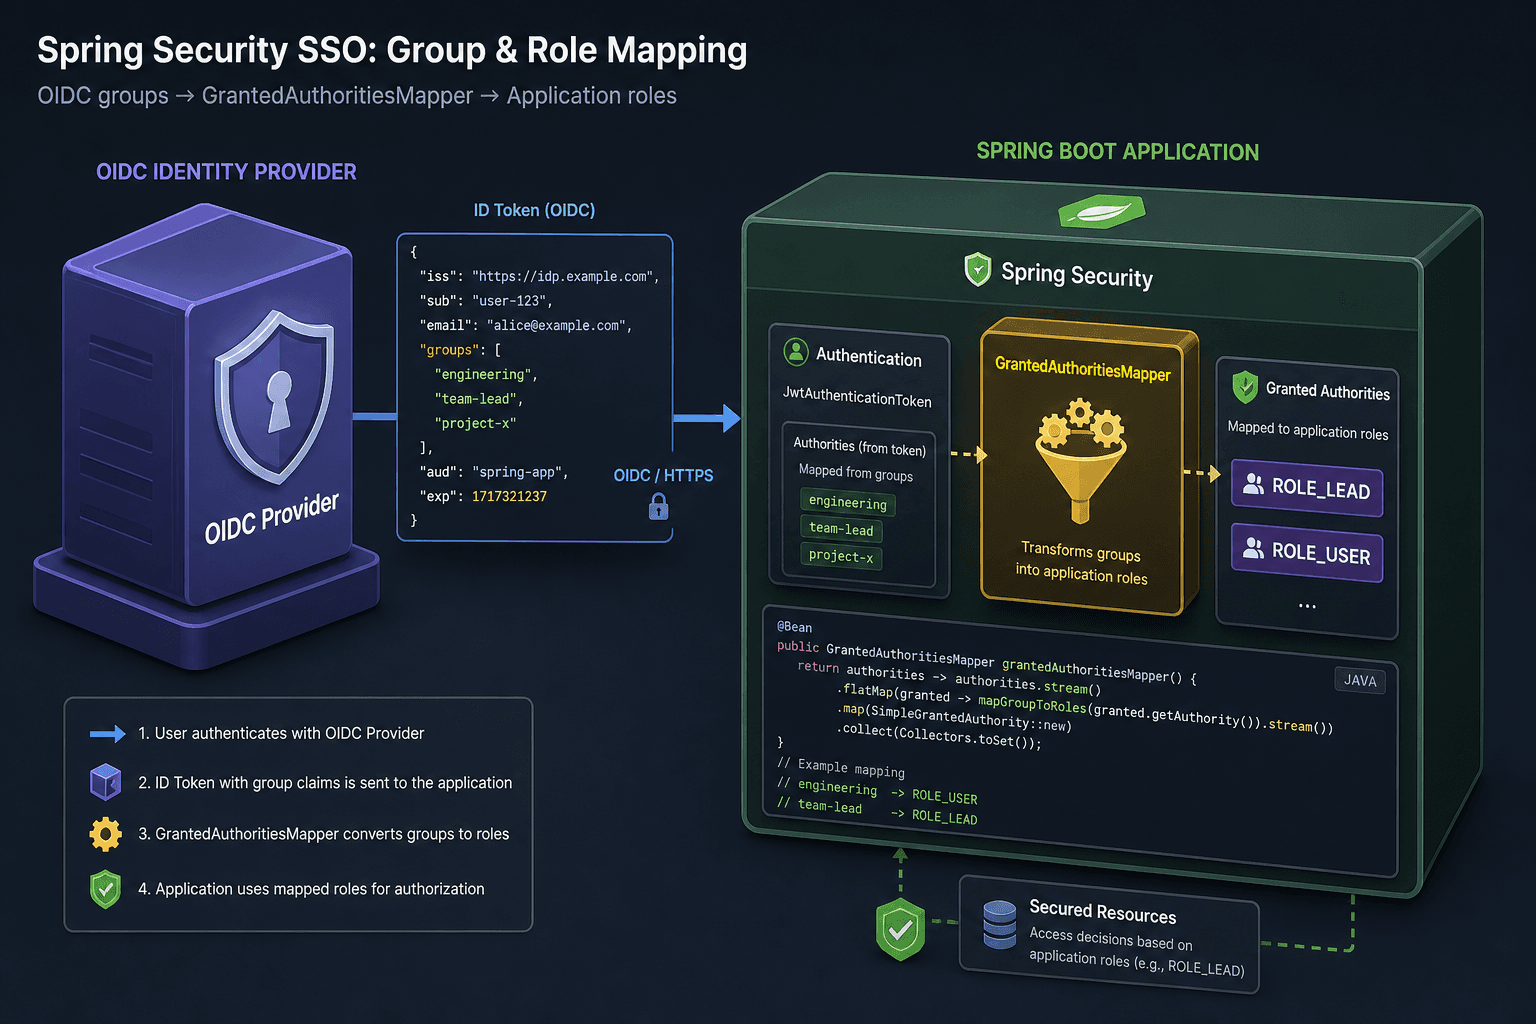Click "https://idp.example.com" in the ID token

point(562,276)
